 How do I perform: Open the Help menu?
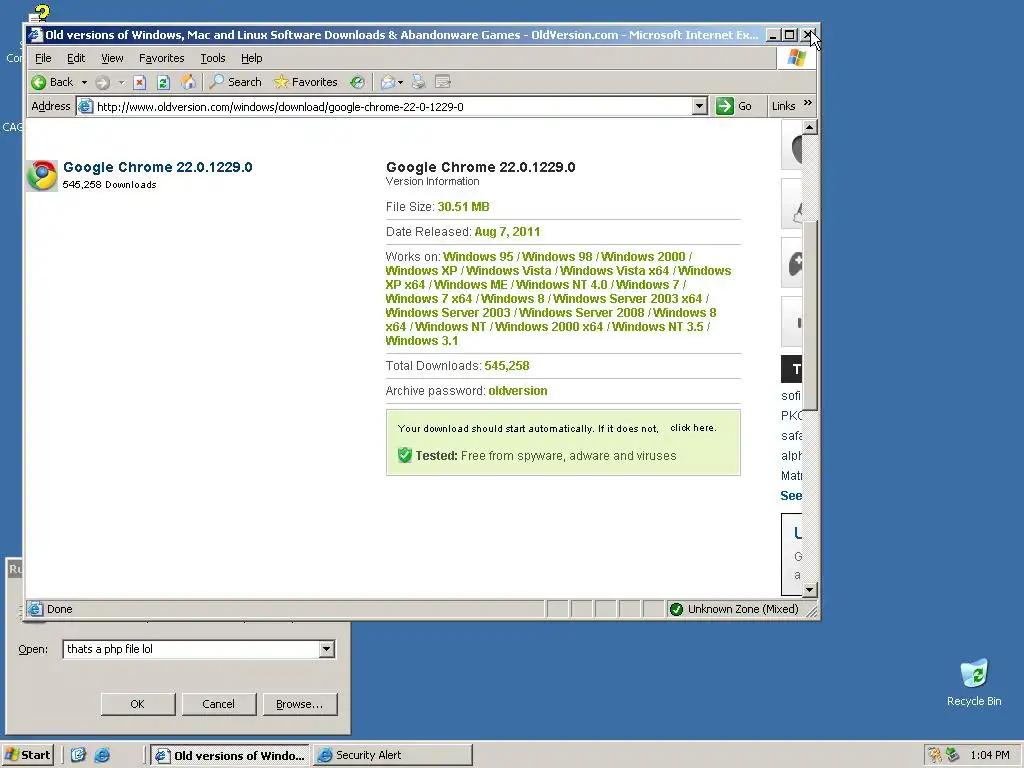(251, 58)
